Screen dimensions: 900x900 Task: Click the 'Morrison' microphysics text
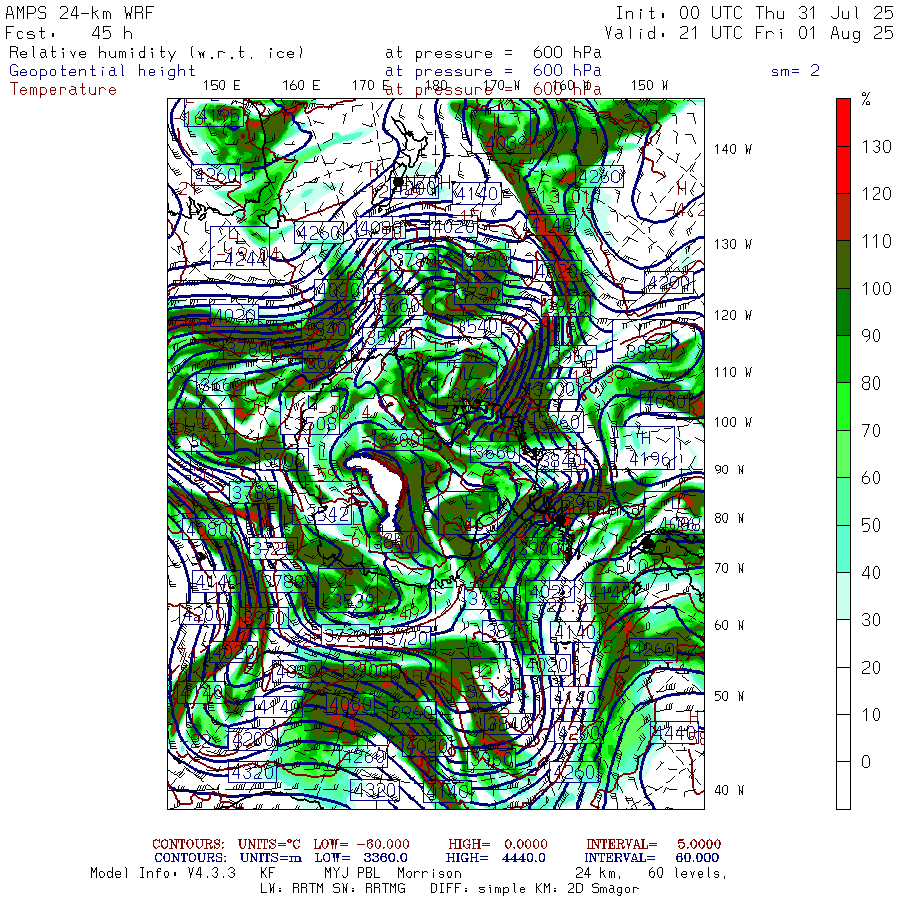429,873
